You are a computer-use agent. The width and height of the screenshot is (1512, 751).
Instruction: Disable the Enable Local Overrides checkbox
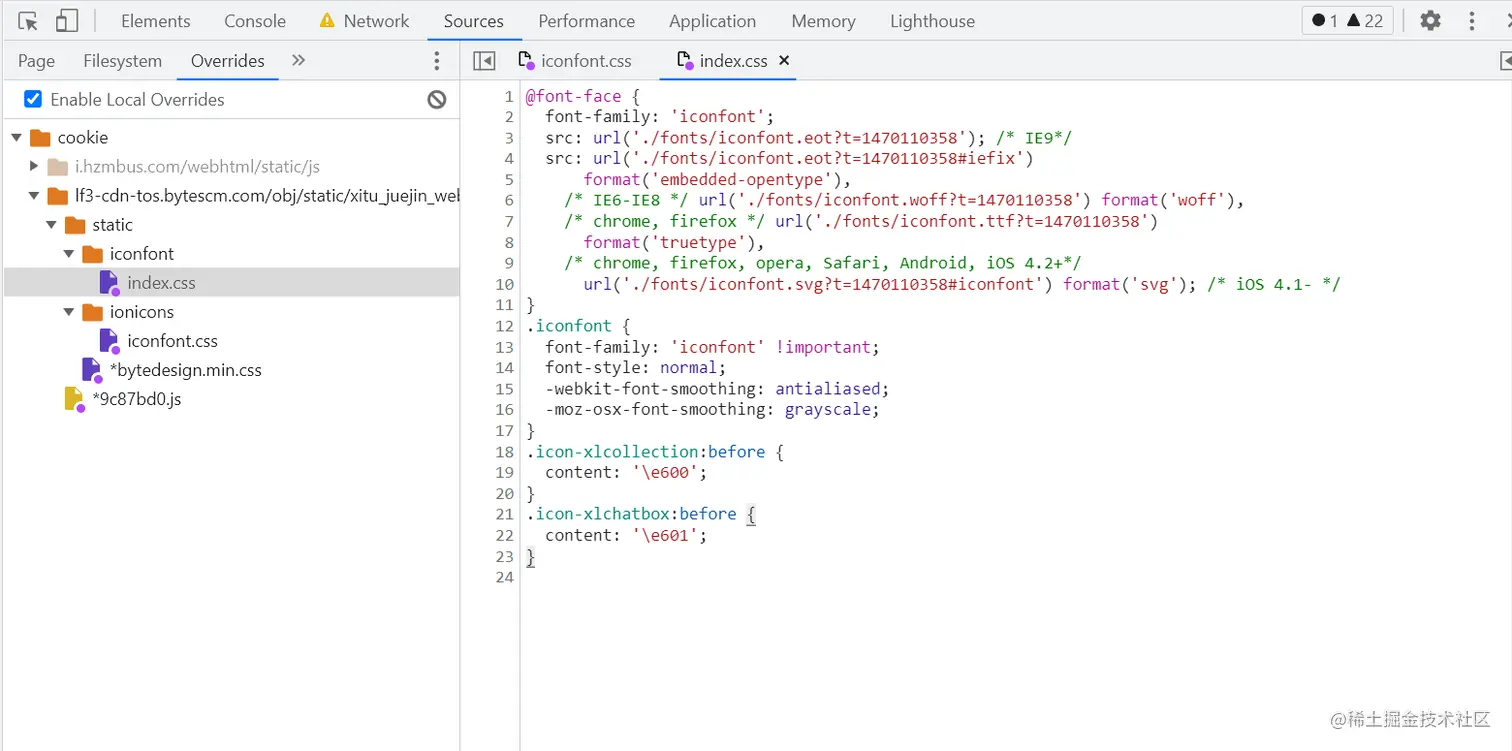(x=33, y=99)
